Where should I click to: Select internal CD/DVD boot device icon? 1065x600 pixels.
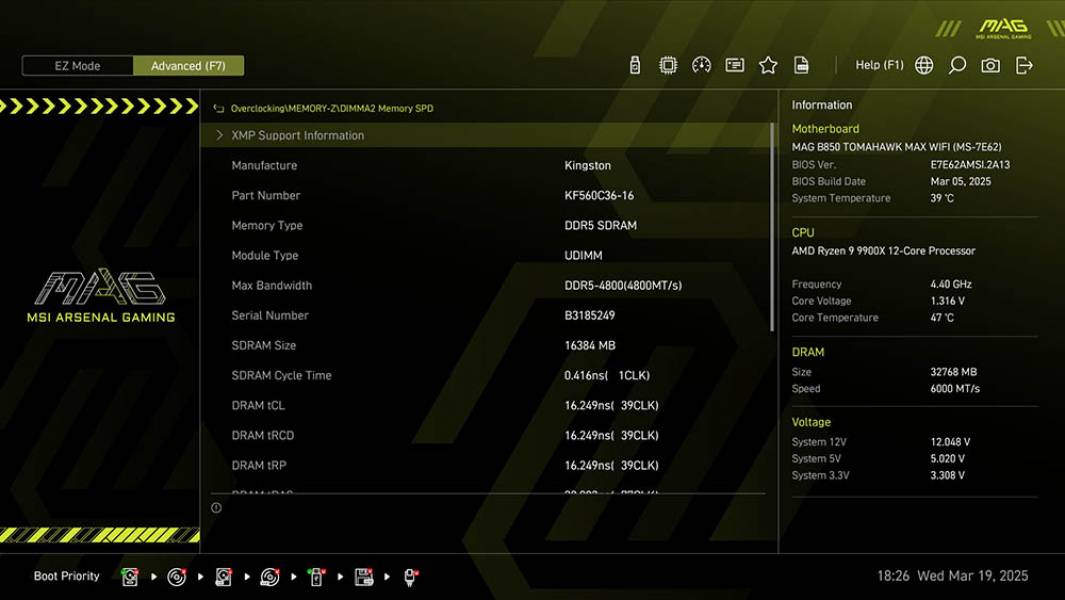coord(177,577)
